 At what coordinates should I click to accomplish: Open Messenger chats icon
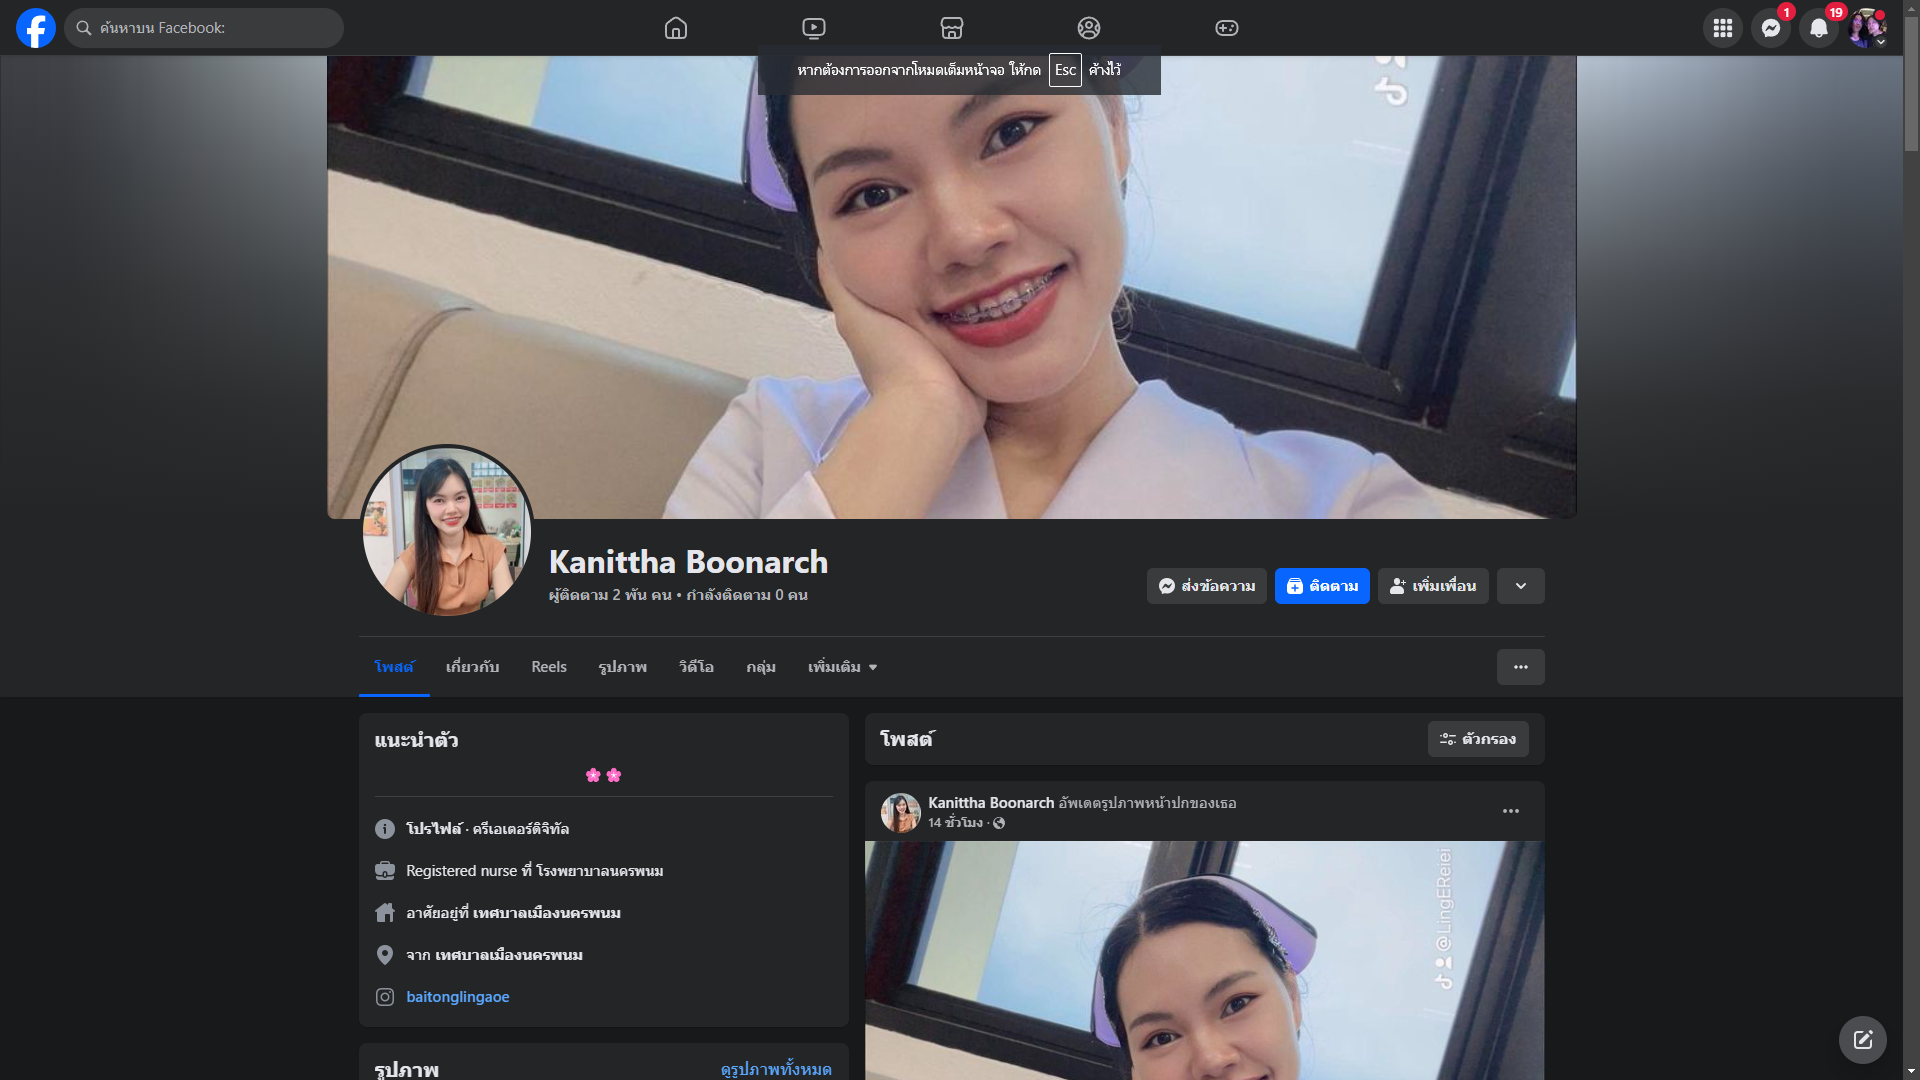pyautogui.click(x=1771, y=28)
